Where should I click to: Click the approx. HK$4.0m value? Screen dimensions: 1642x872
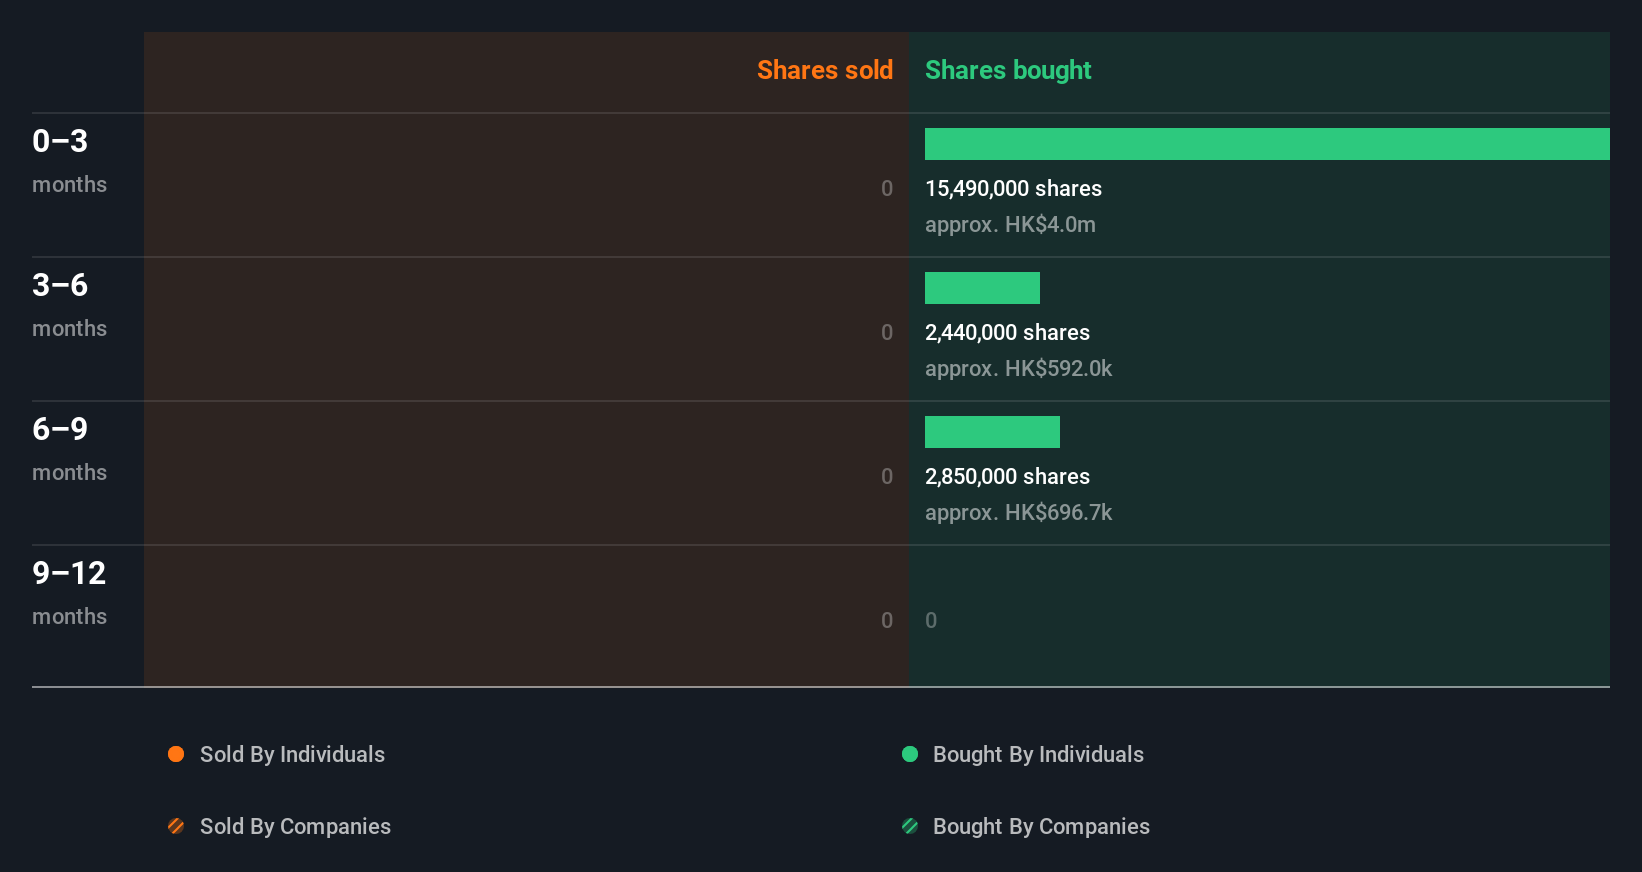(x=1010, y=224)
